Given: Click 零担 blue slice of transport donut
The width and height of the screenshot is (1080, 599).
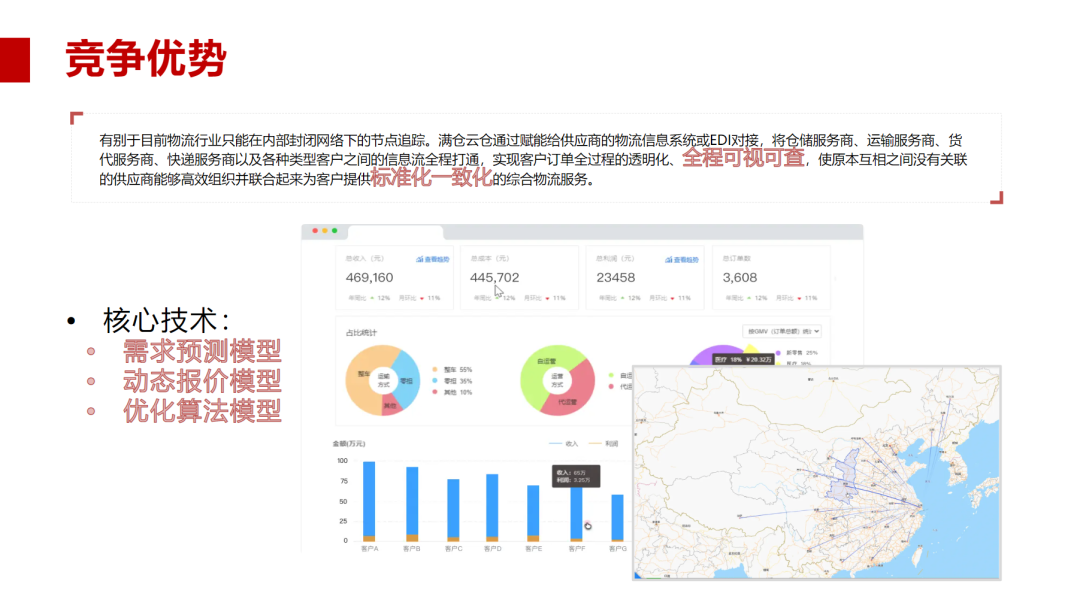Looking at the screenshot, I should (x=409, y=380).
